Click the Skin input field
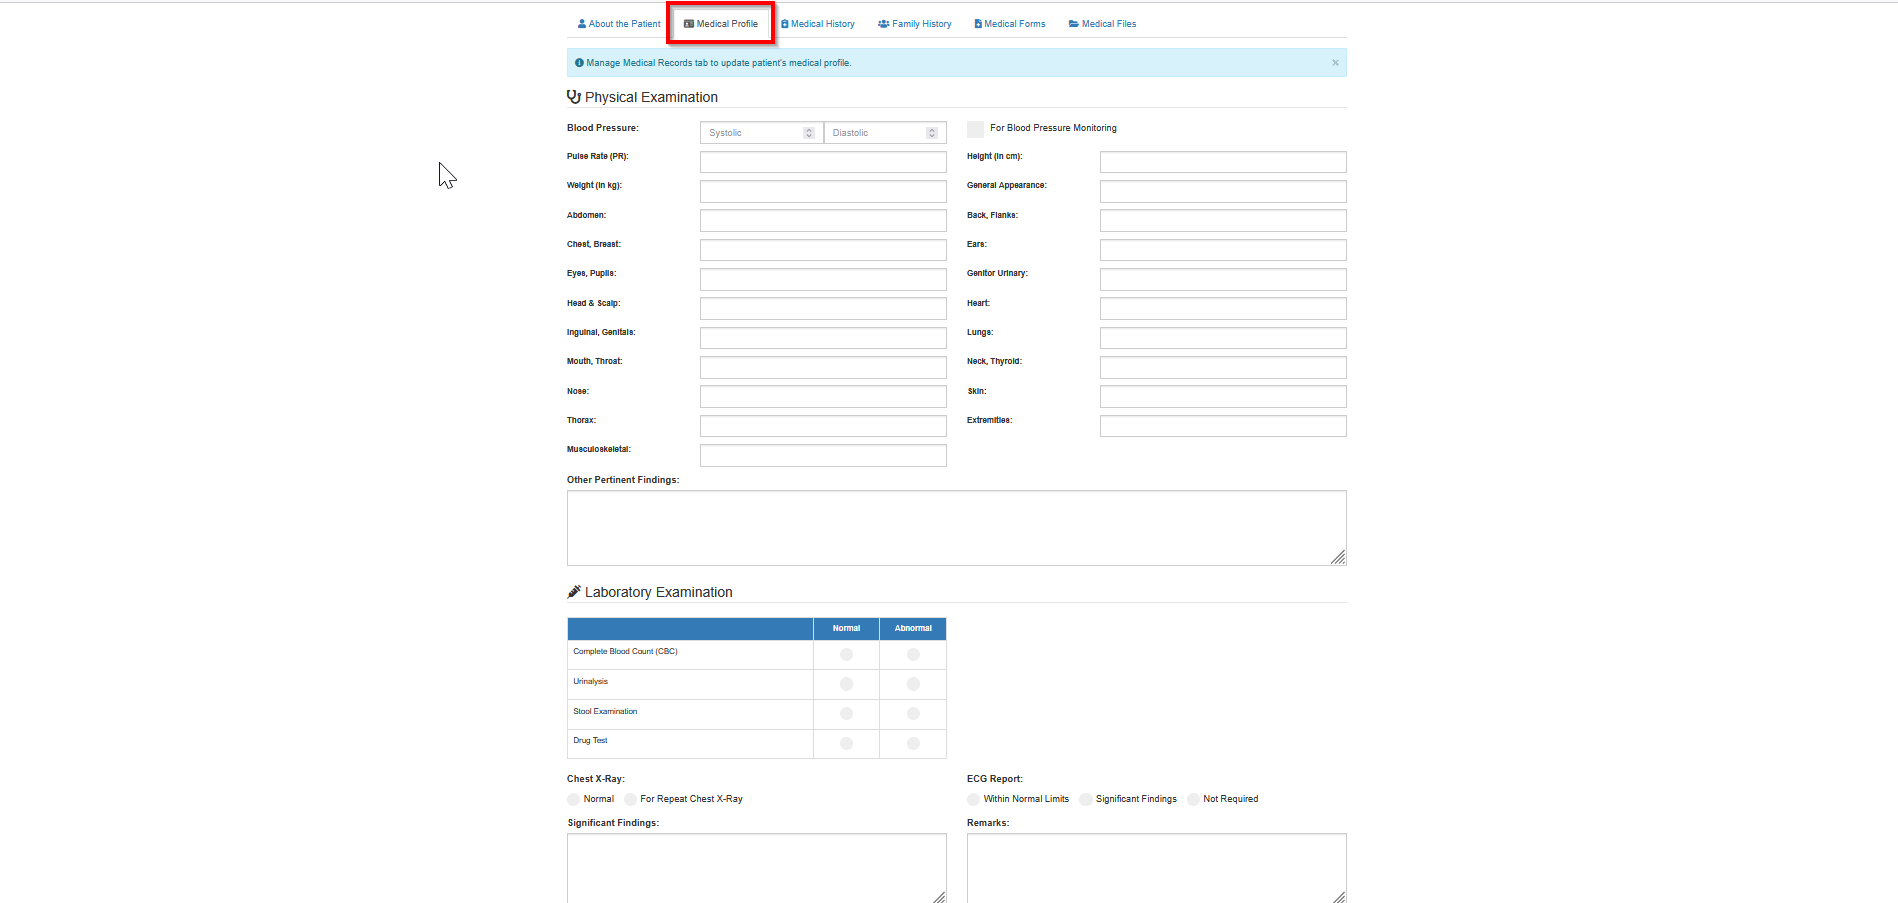This screenshot has width=1898, height=903. click(1223, 396)
